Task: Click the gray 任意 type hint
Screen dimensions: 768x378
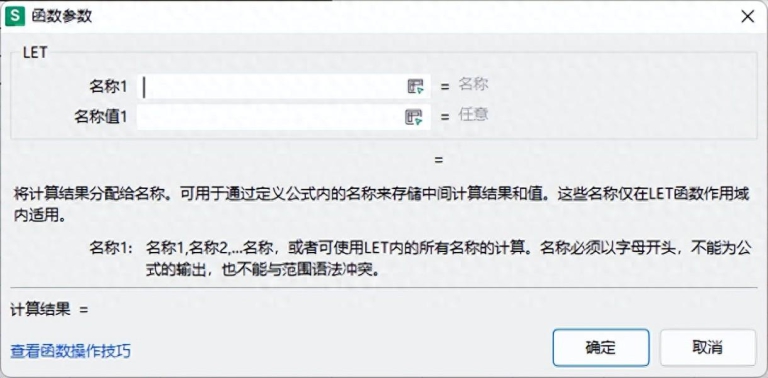Action: click(473, 115)
